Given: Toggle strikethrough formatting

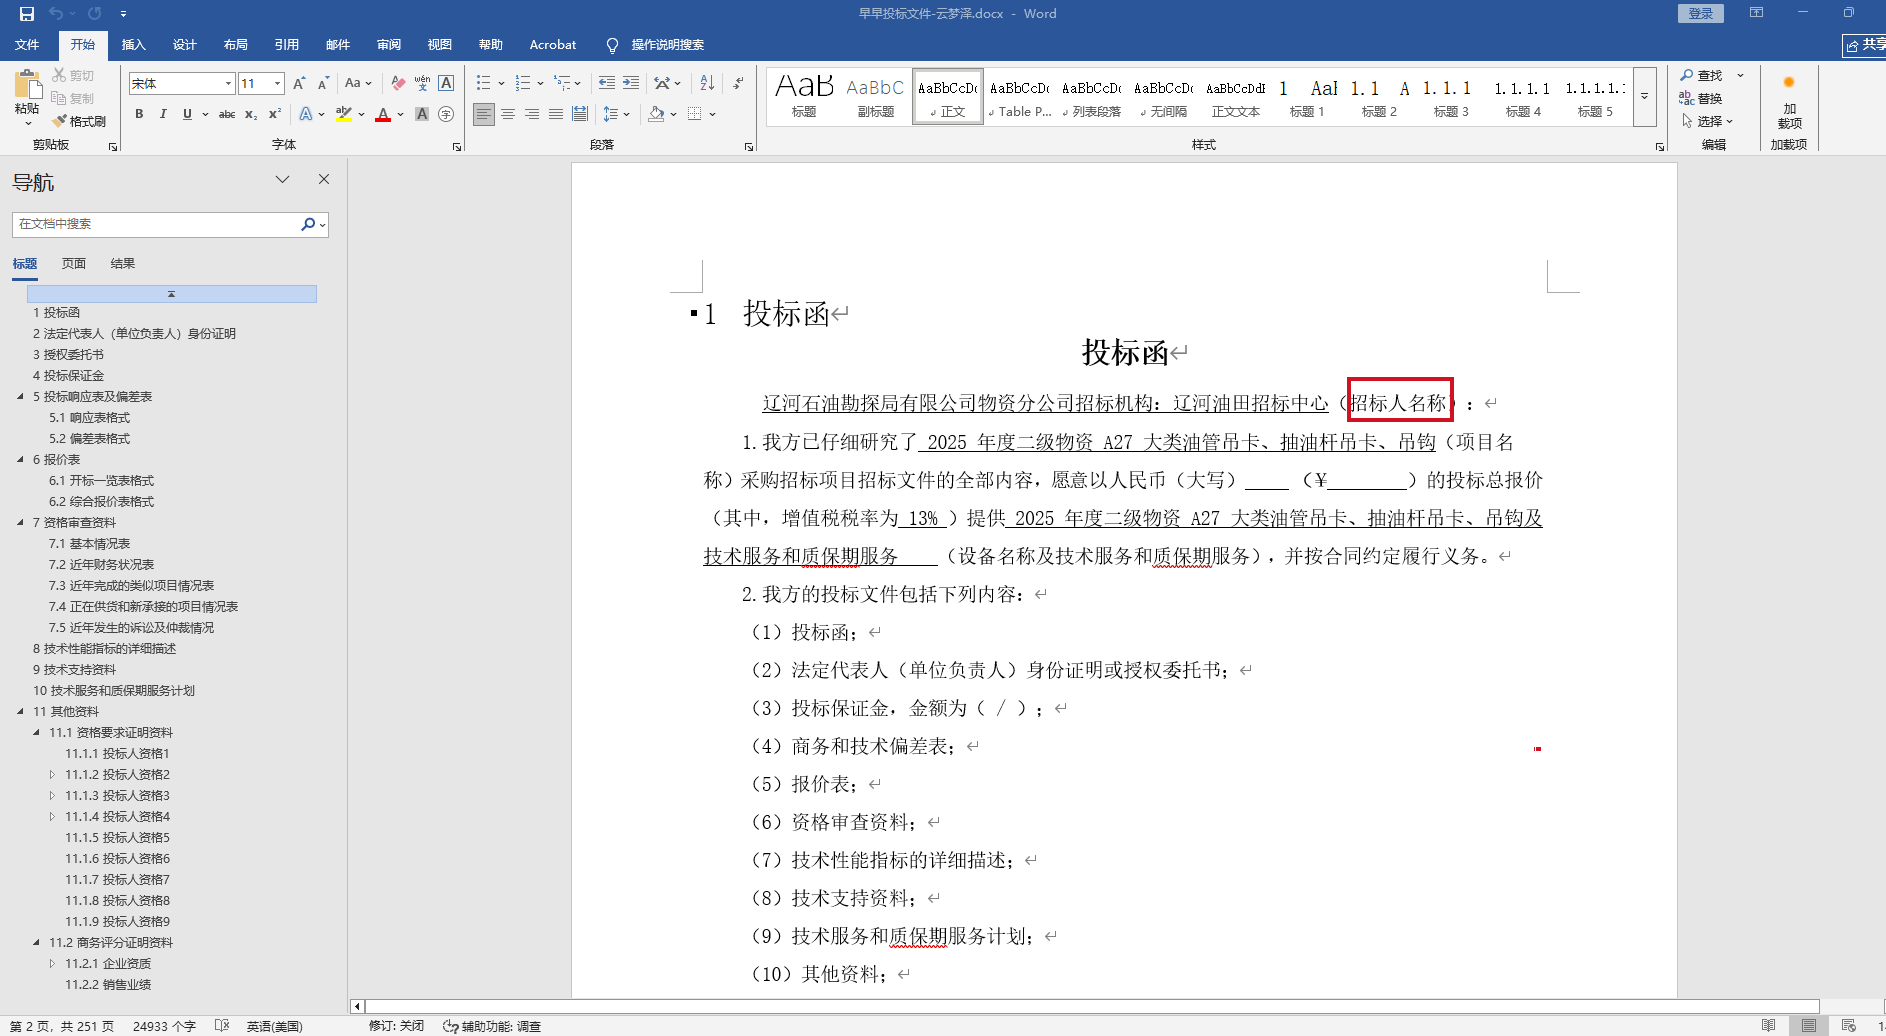Looking at the screenshot, I should [227, 114].
